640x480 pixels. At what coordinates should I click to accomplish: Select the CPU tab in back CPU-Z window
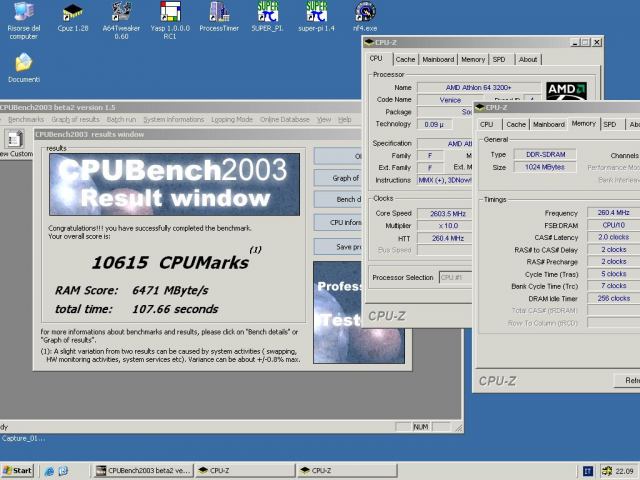click(x=376, y=59)
